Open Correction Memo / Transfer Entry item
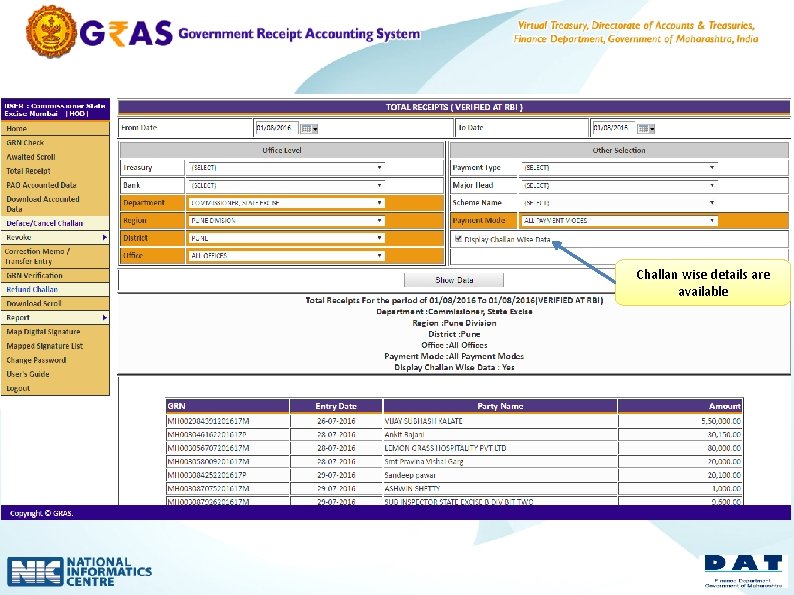The height and width of the screenshot is (595, 794). [x=55, y=256]
